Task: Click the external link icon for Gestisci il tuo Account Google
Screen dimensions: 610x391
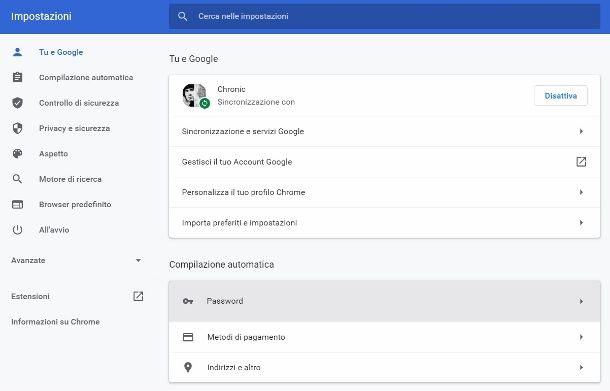Action: coord(581,162)
